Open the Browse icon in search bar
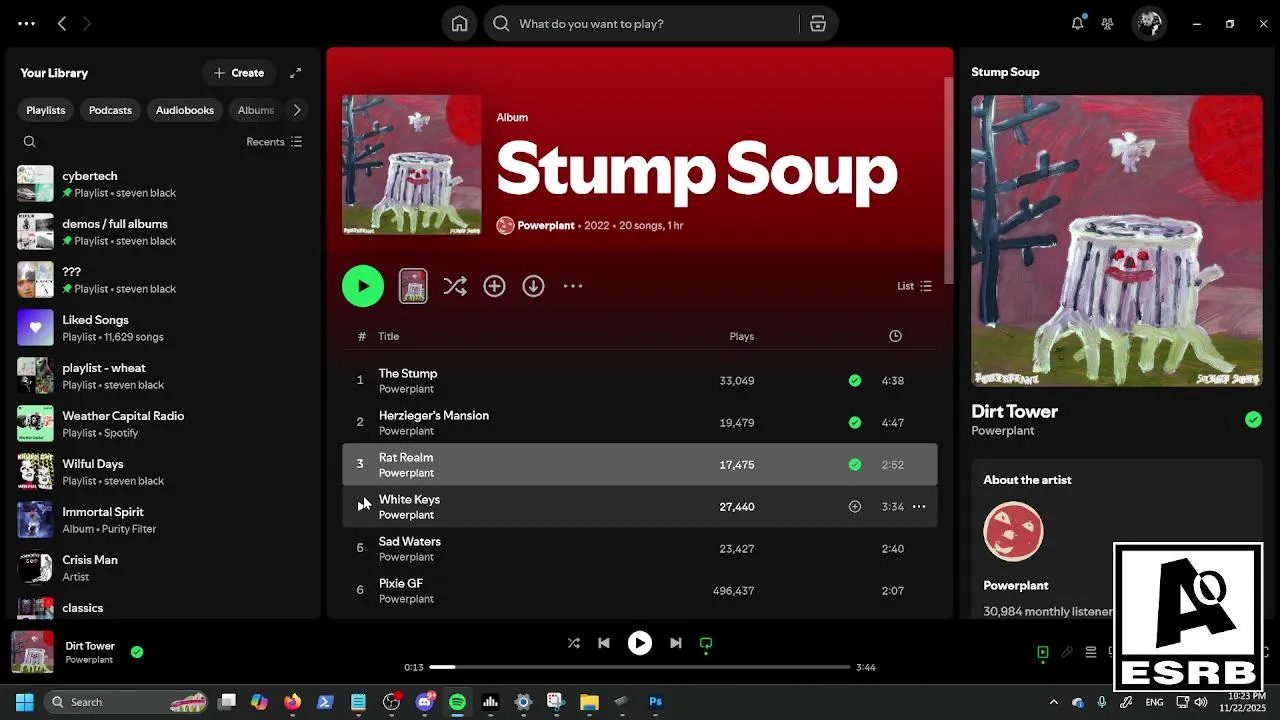Image resolution: width=1280 pixels, height=720 pixels. 817,24
